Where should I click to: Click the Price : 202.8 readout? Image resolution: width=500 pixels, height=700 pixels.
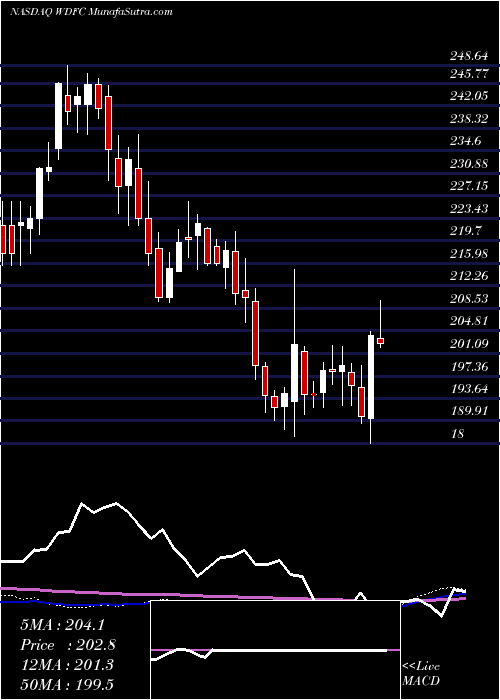click(68, 645)
